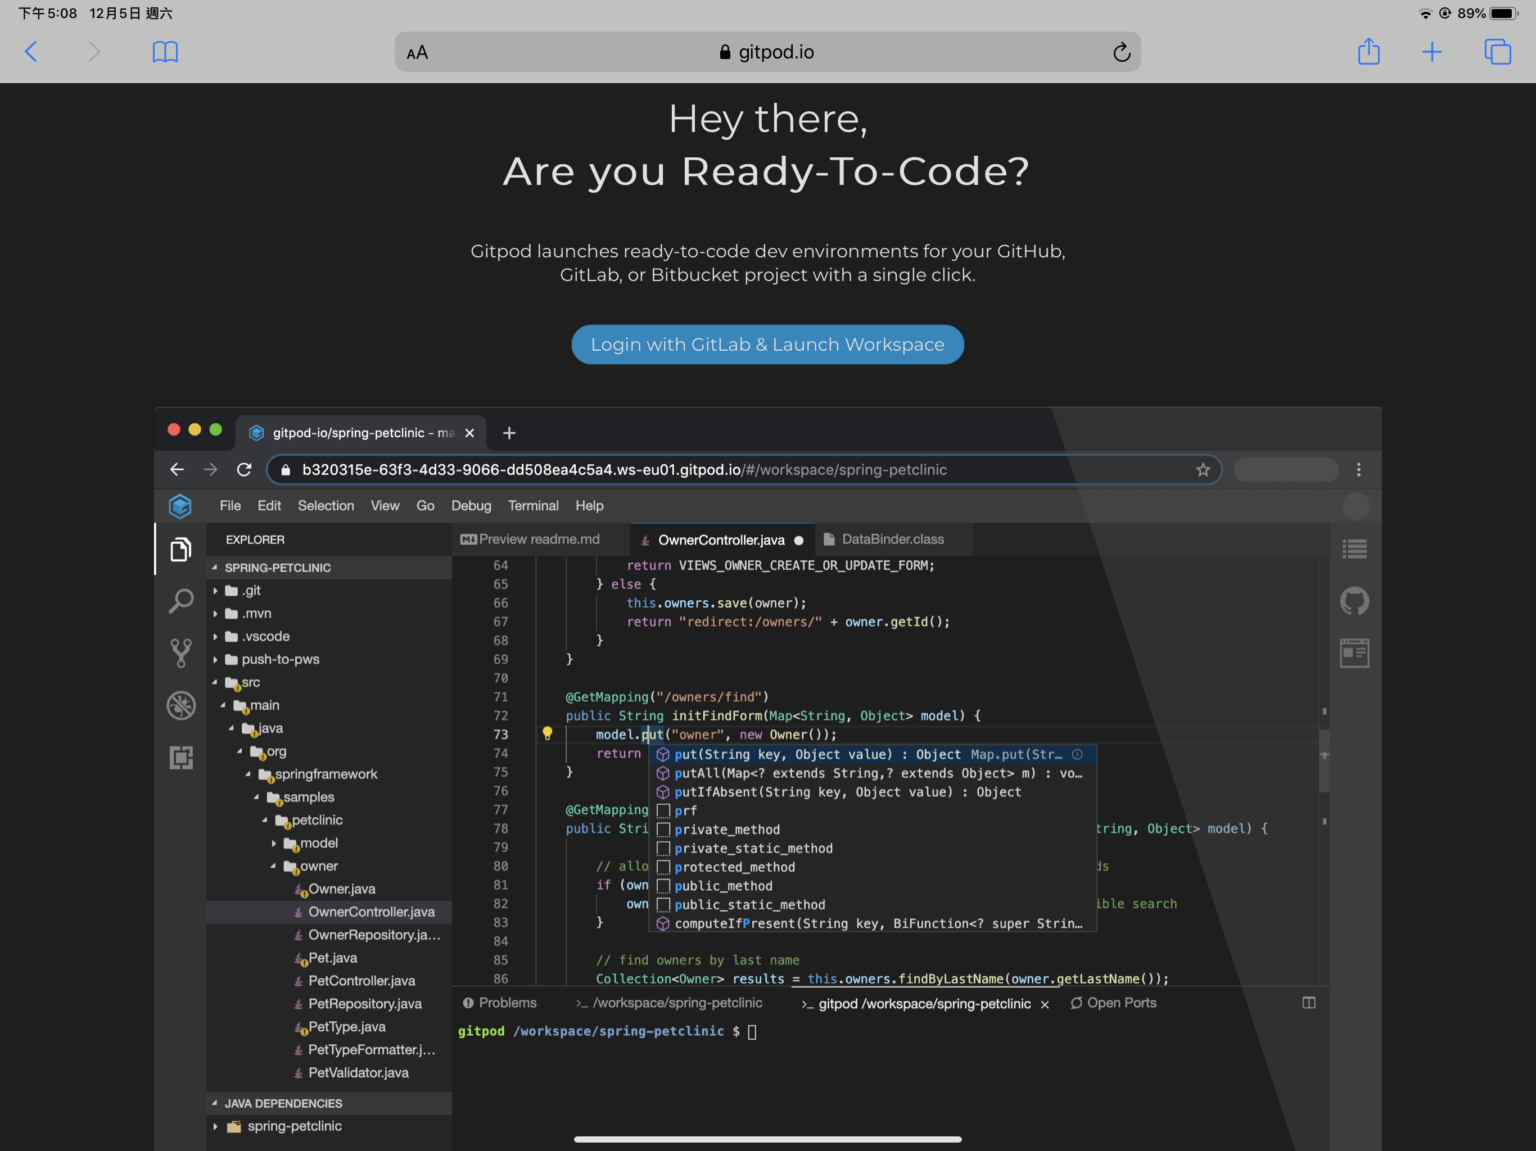Open the Extensions view icon

(x=181, y=757)
